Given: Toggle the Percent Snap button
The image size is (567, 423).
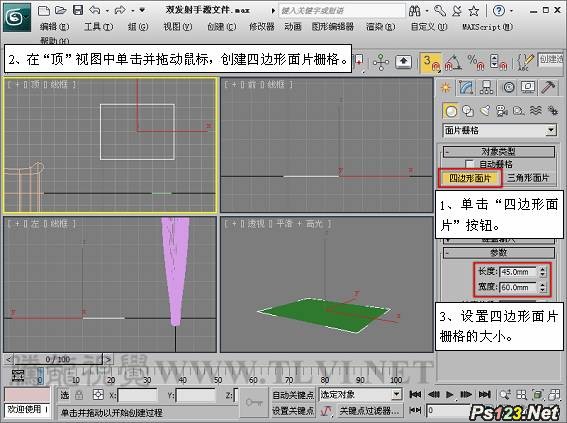Looking at the screenshot, I should pyautogui.click(x=476, y=62).
